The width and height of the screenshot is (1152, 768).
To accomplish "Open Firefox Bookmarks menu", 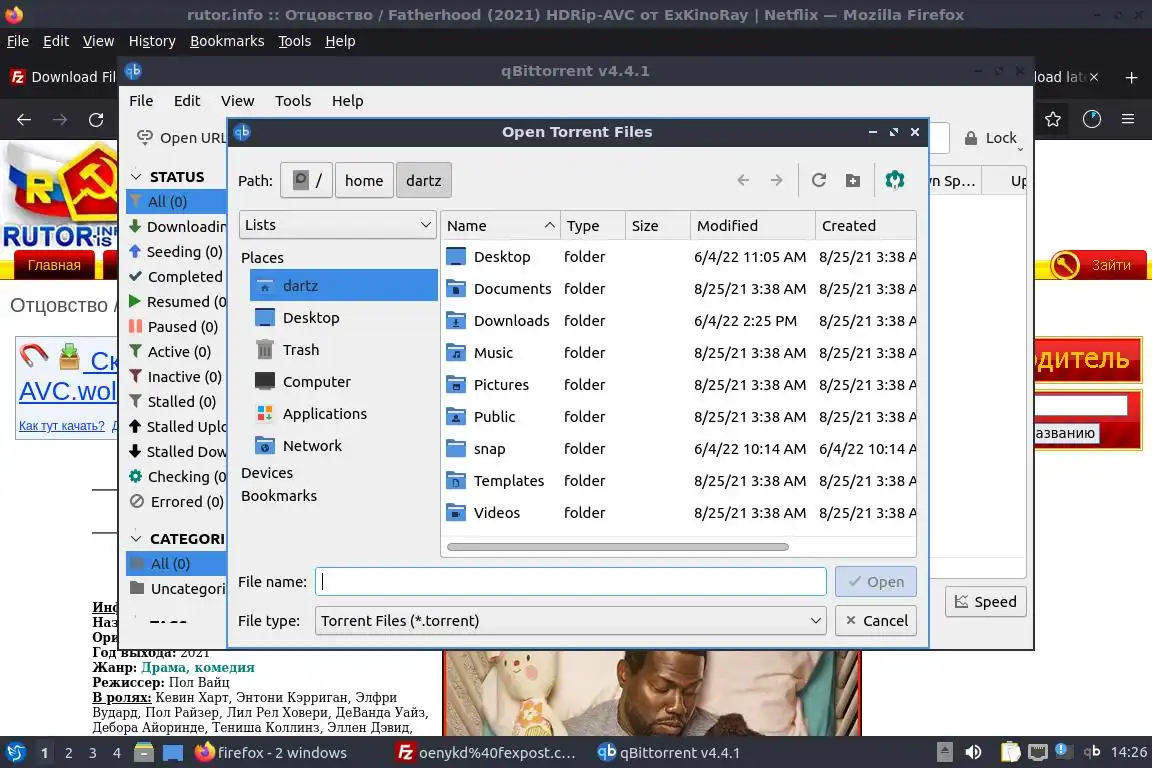I will pos(227,41).
